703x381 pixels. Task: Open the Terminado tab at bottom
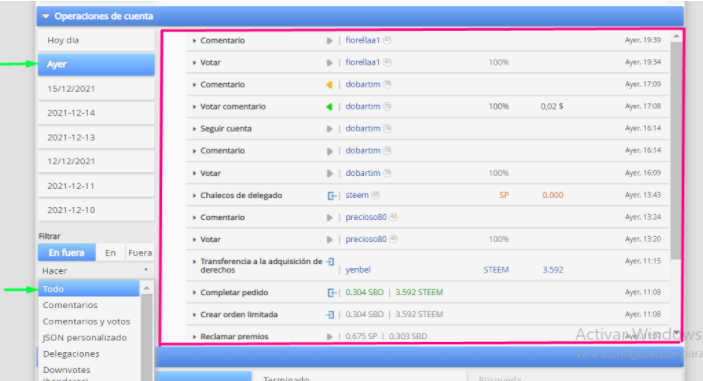286,378
